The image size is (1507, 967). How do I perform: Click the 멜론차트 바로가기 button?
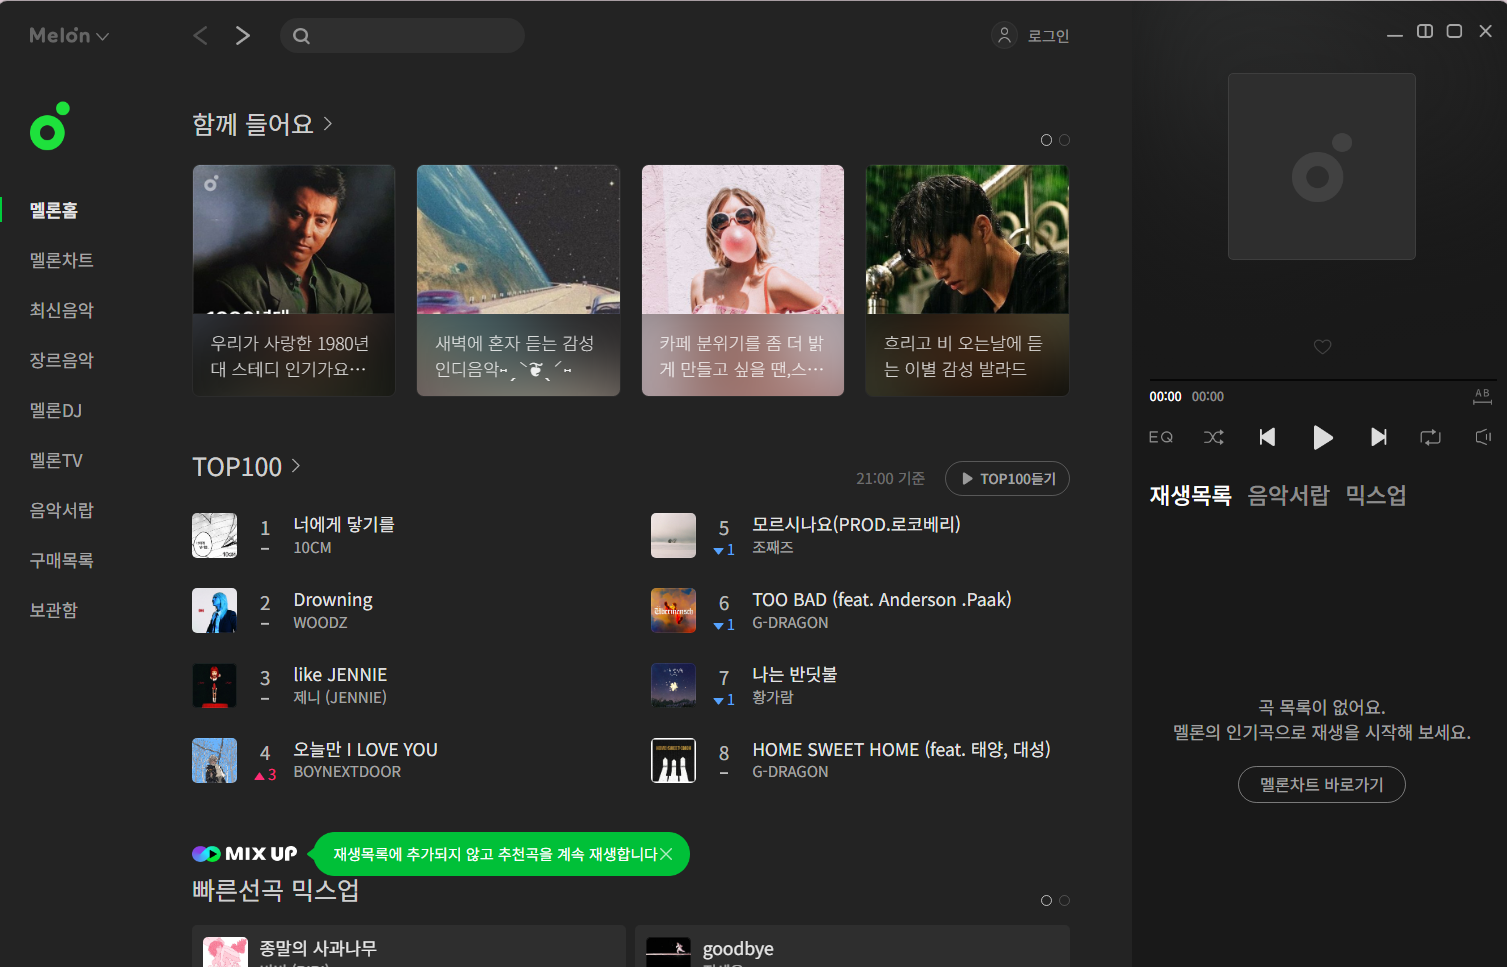pyautogui.click(x=1321, y=785)
